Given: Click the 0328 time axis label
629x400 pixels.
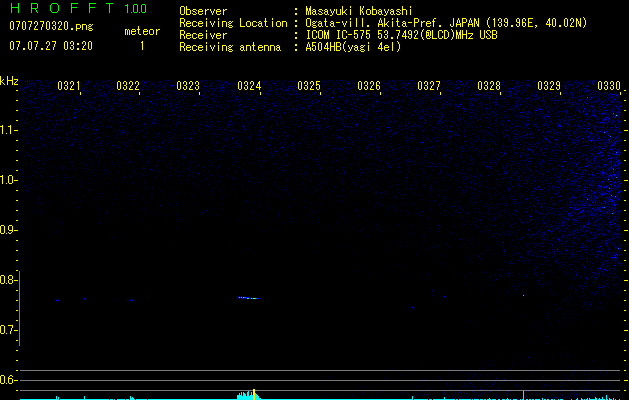Looking at the screenshot, I should coord(489,86).
